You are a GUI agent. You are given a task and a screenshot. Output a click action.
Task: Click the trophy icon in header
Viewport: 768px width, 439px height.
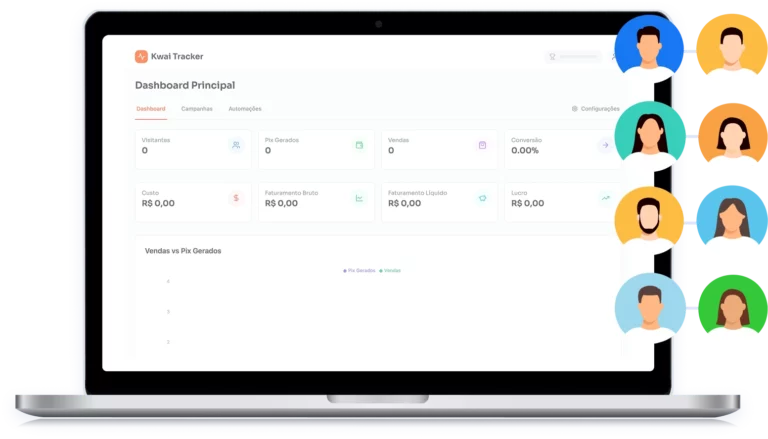click(552, 57)
